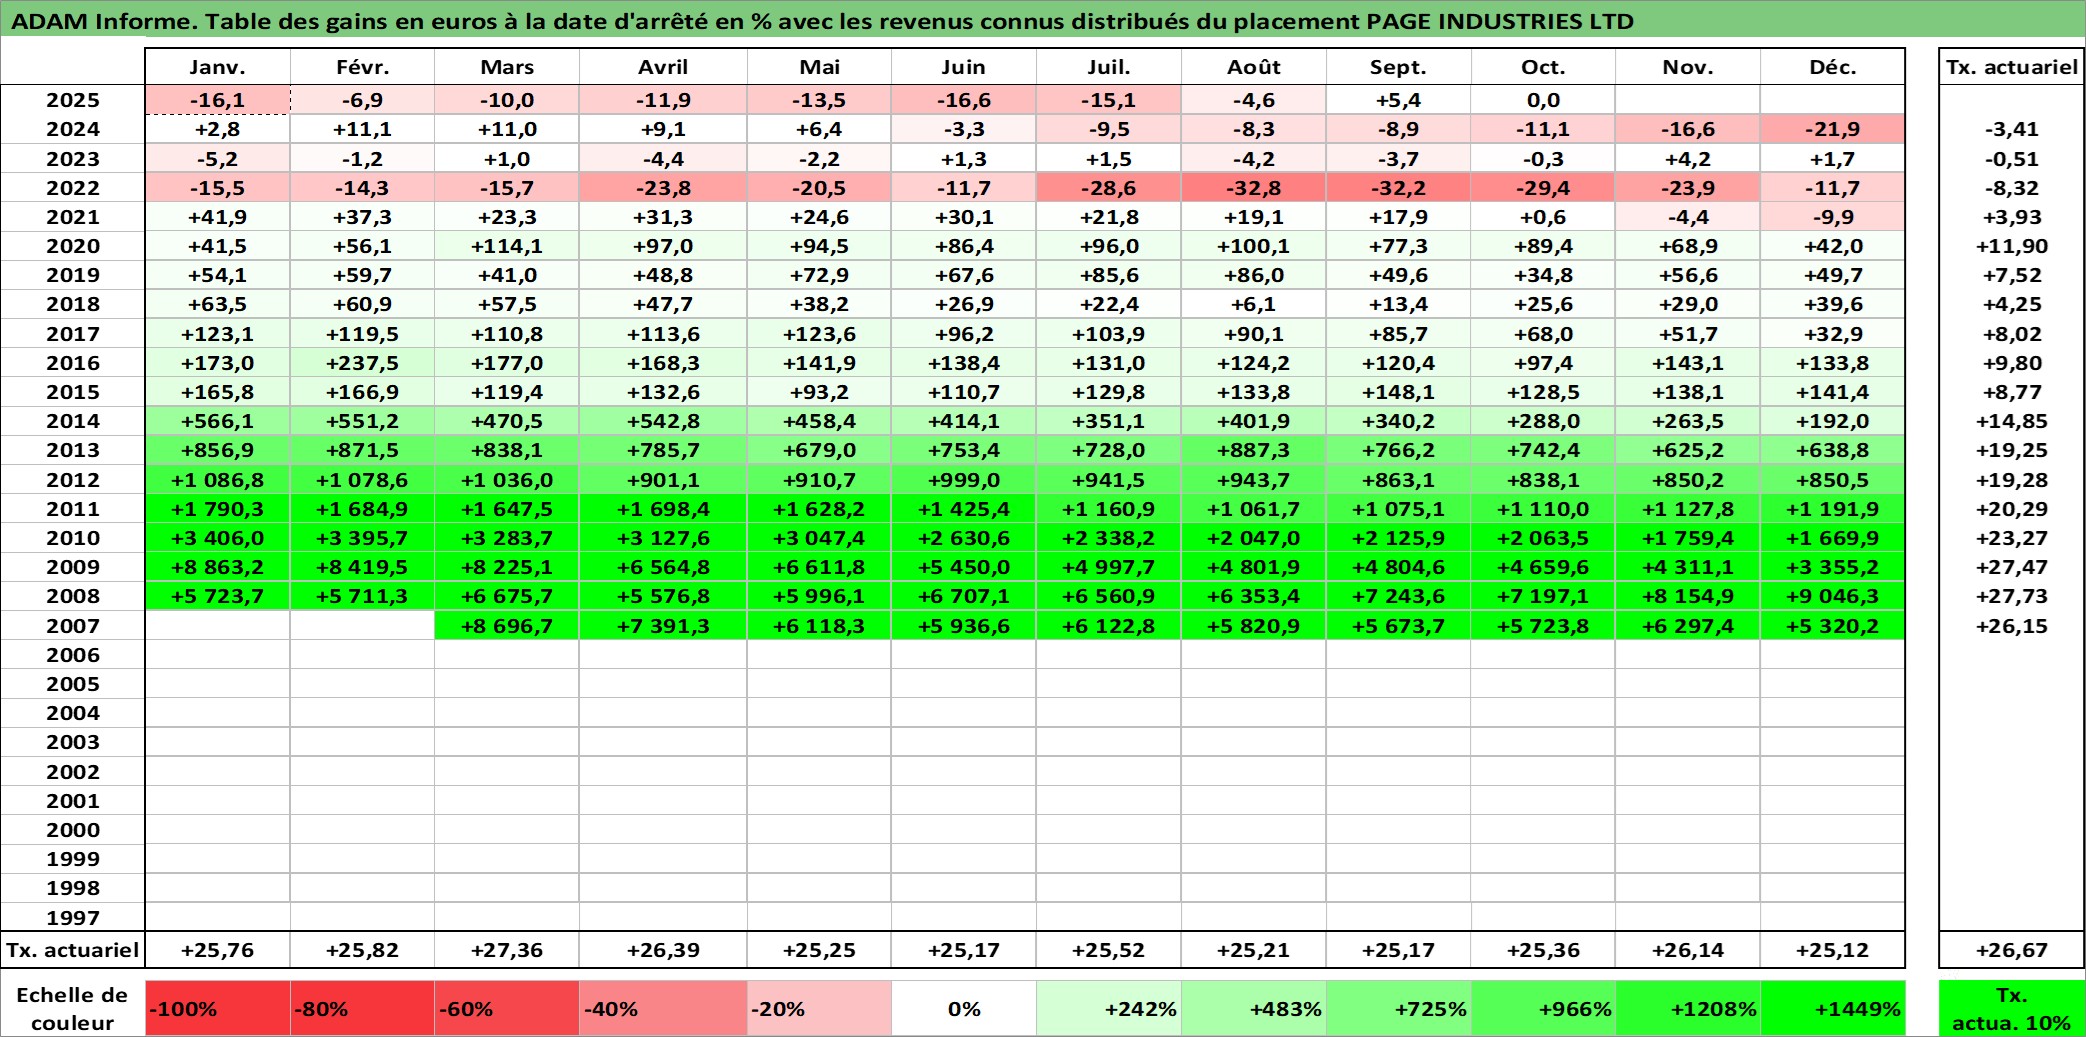This screenshot has width=2086, height=1037.
Task: Select the 2018 August cell +6,1
Action: coord(1253,304)
